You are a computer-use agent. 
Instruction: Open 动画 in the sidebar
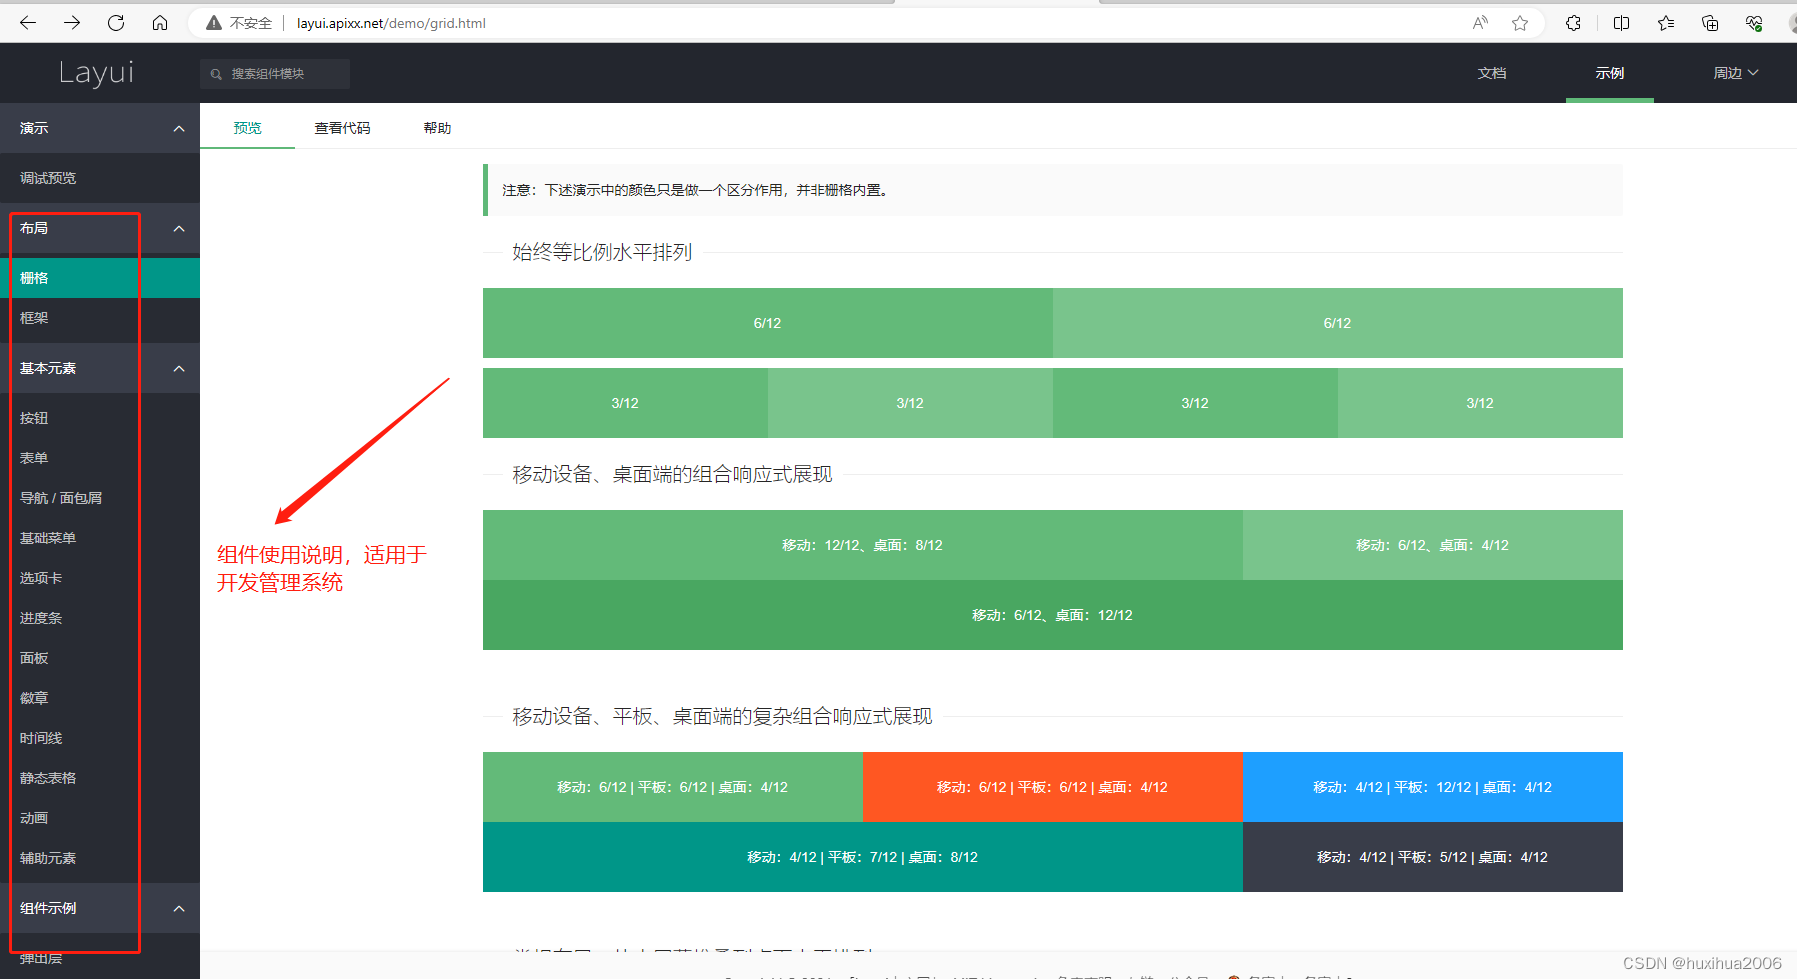pos(100,818)
